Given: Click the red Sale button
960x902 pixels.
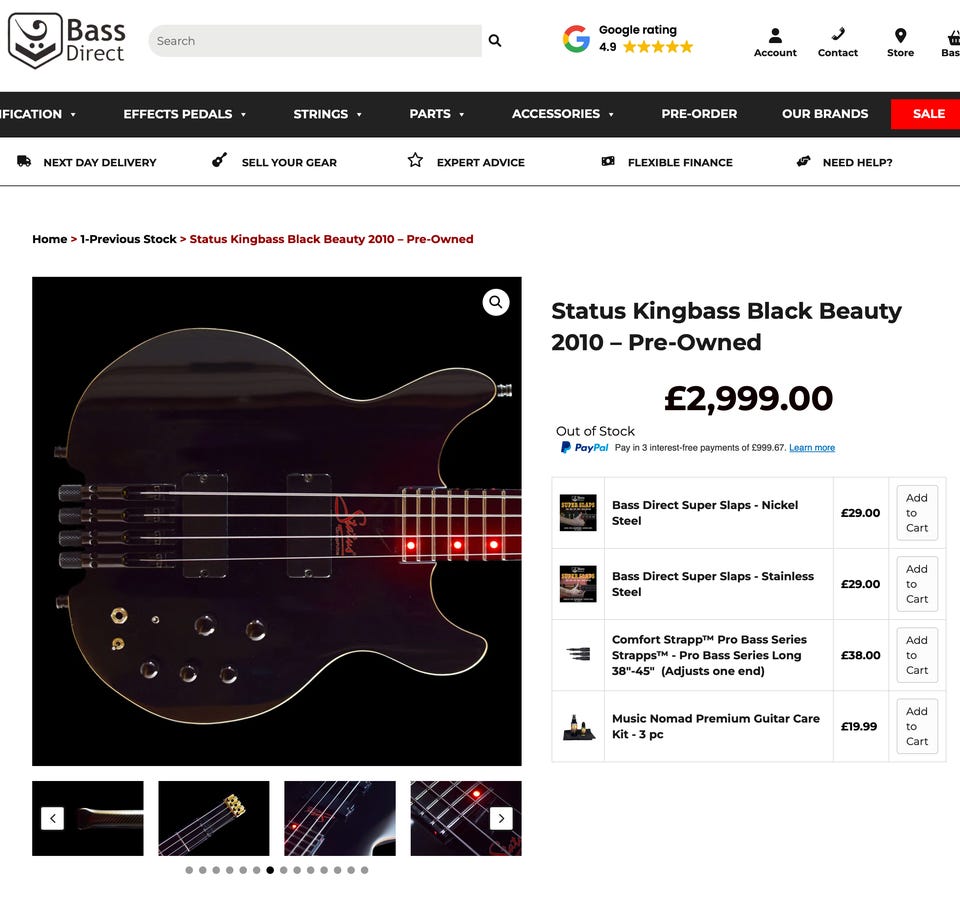Looking at the screenshot, I should point(927,114).
